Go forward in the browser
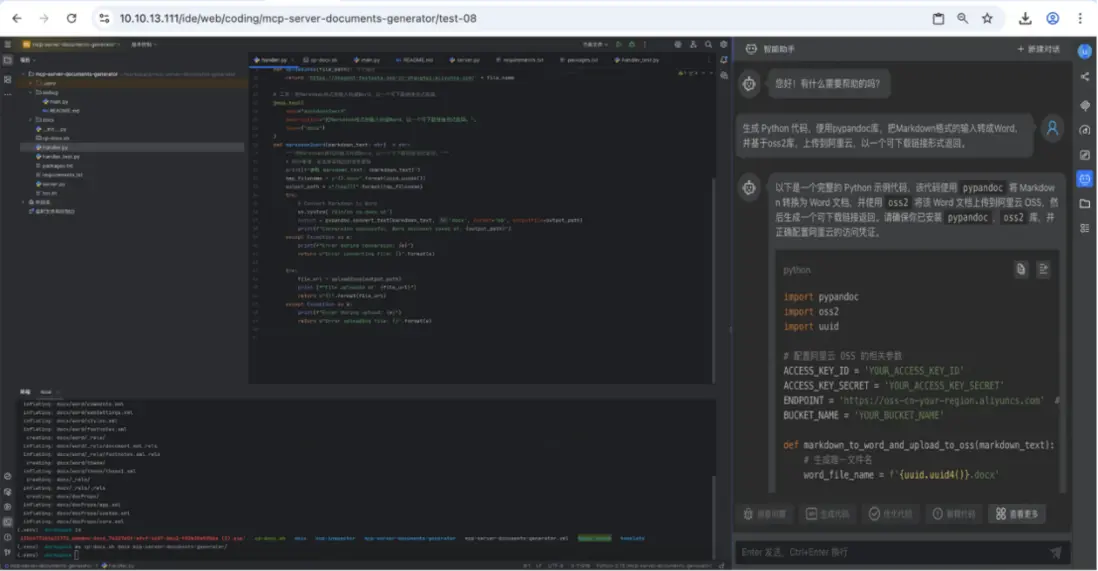The height and width of the screenshot is (571, 1098). coord(43,18)
